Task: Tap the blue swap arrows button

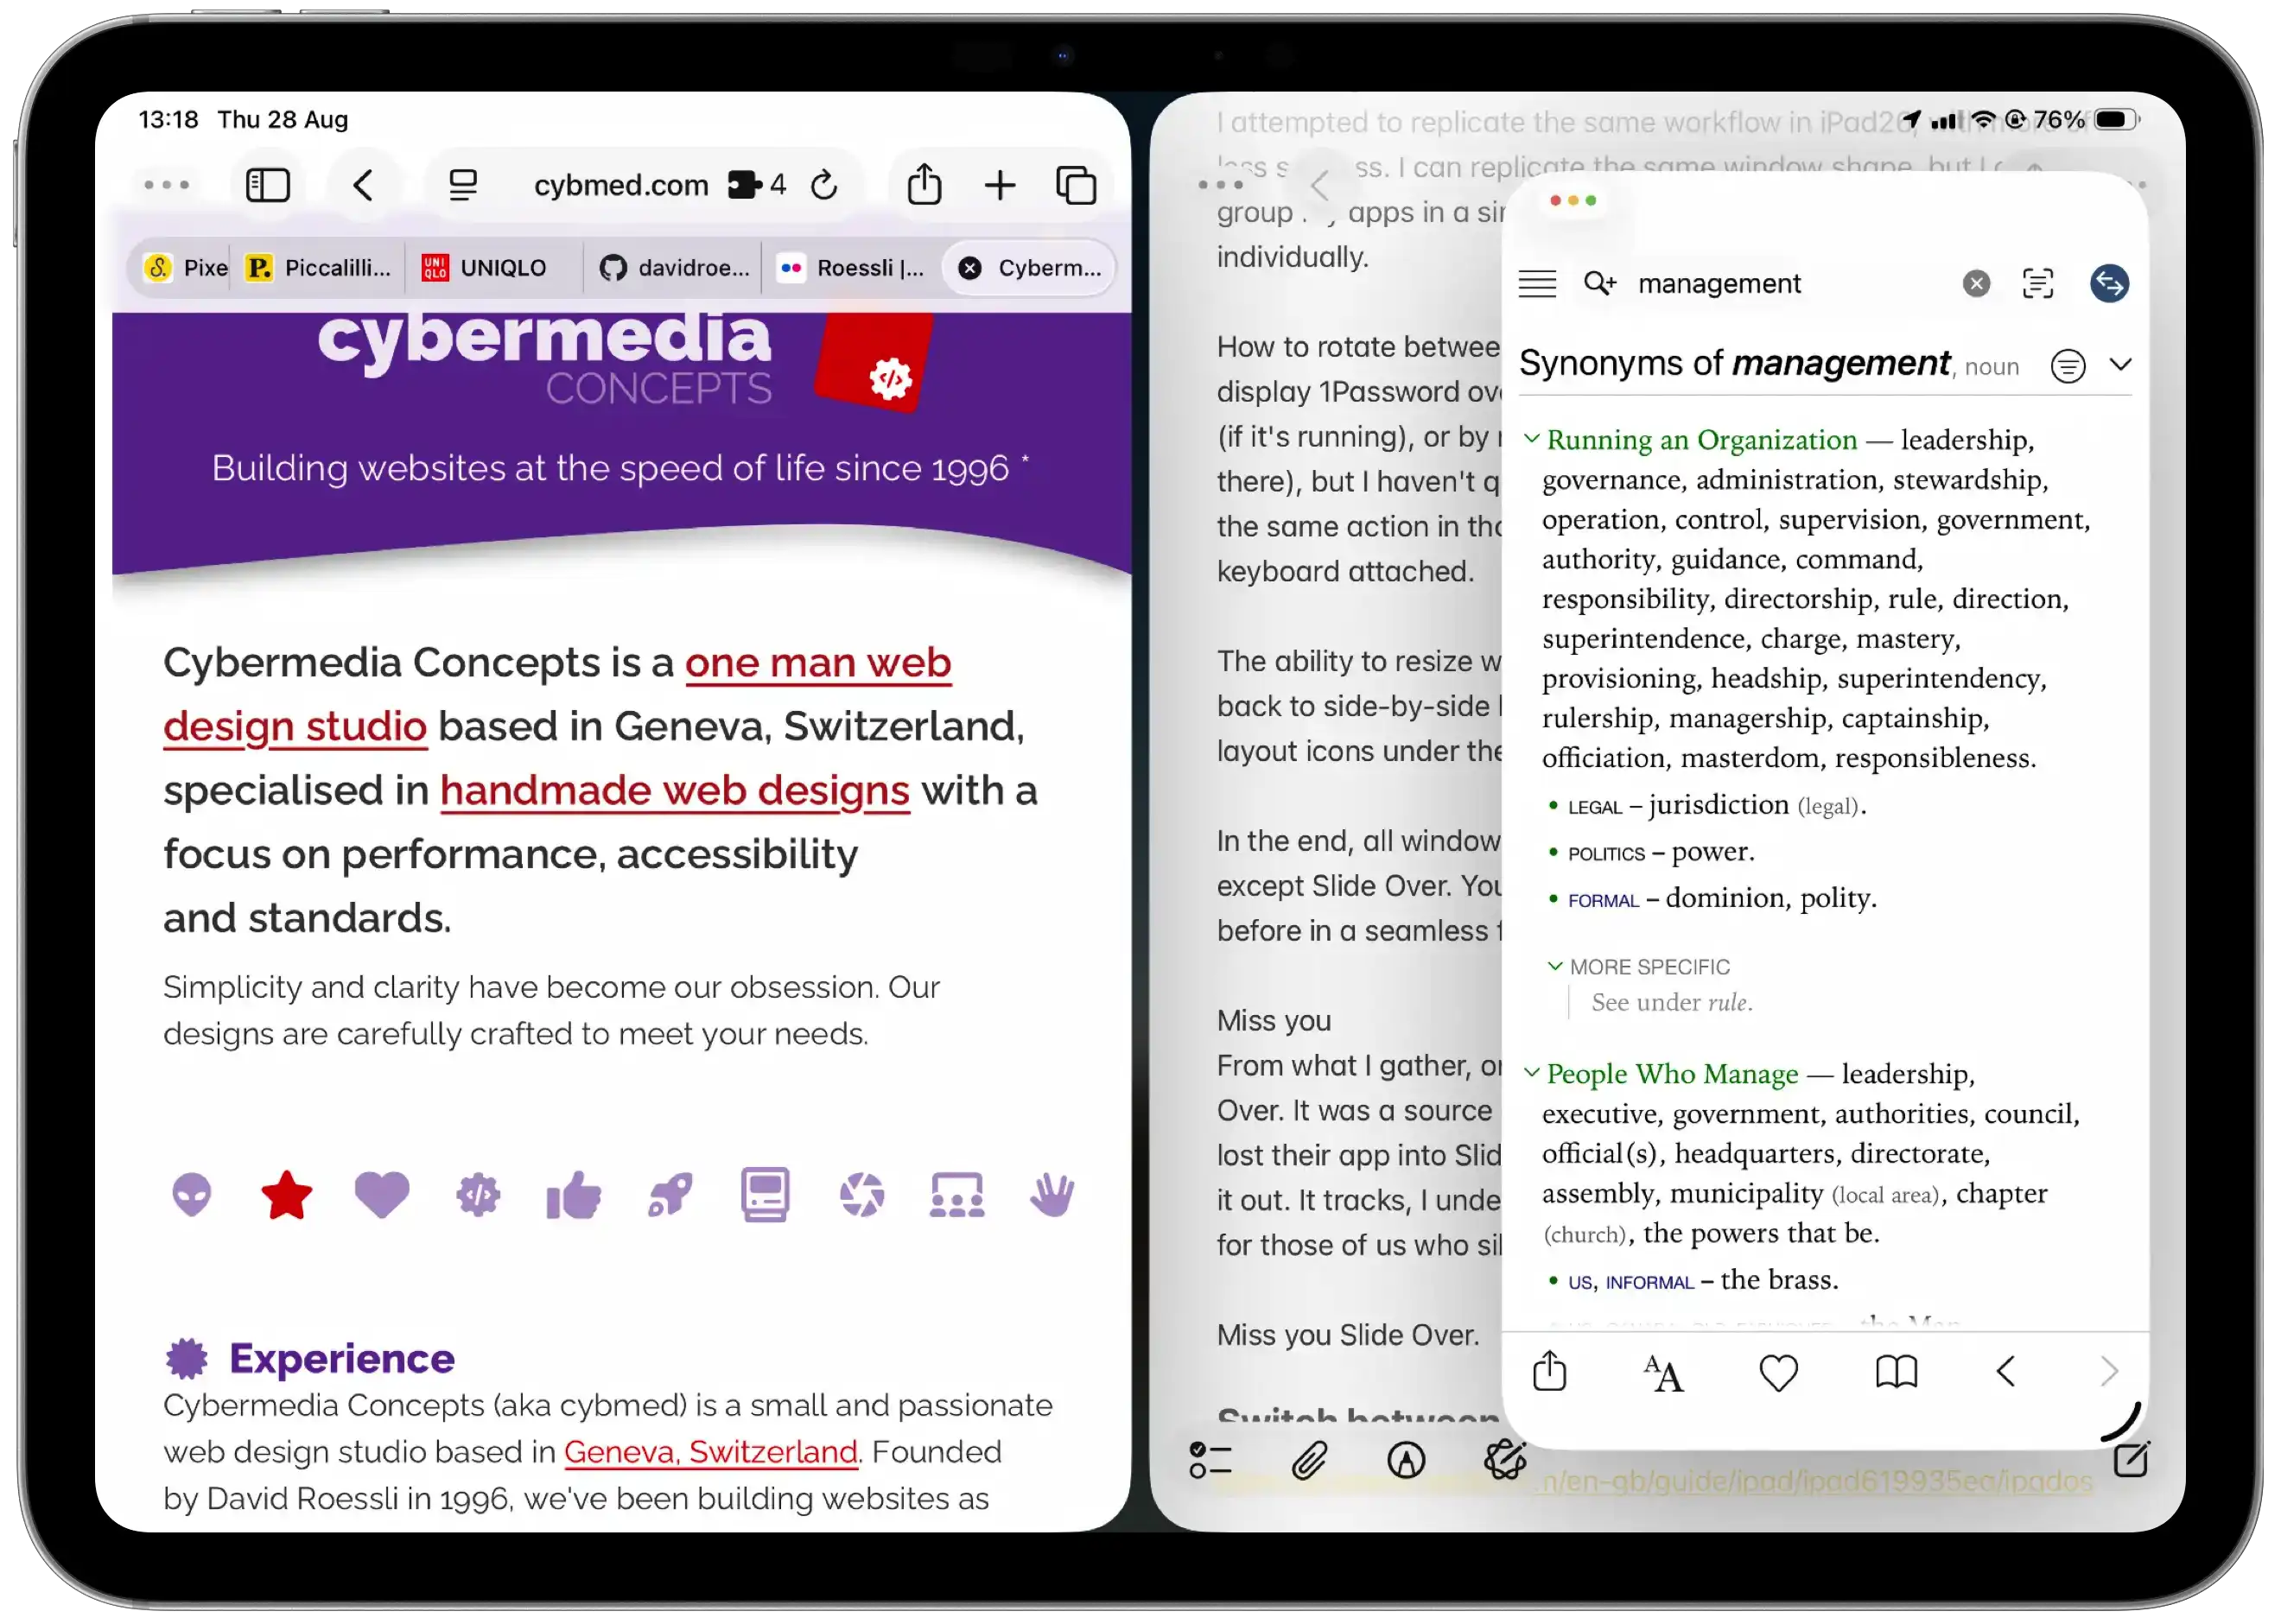Action: coord(2109,284)
